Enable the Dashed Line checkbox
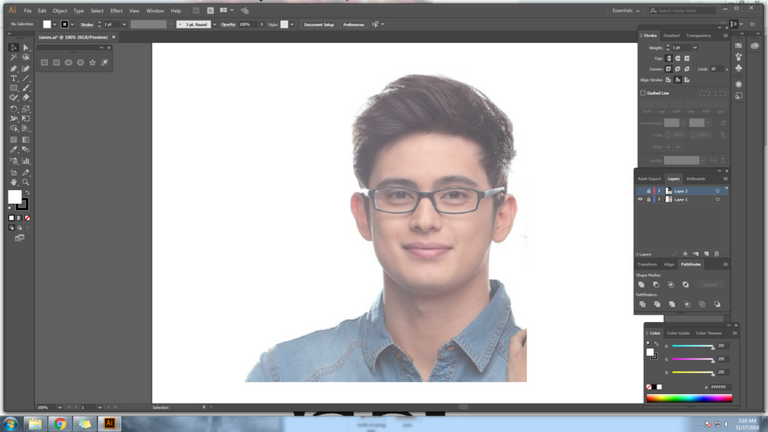 [643, 93]
